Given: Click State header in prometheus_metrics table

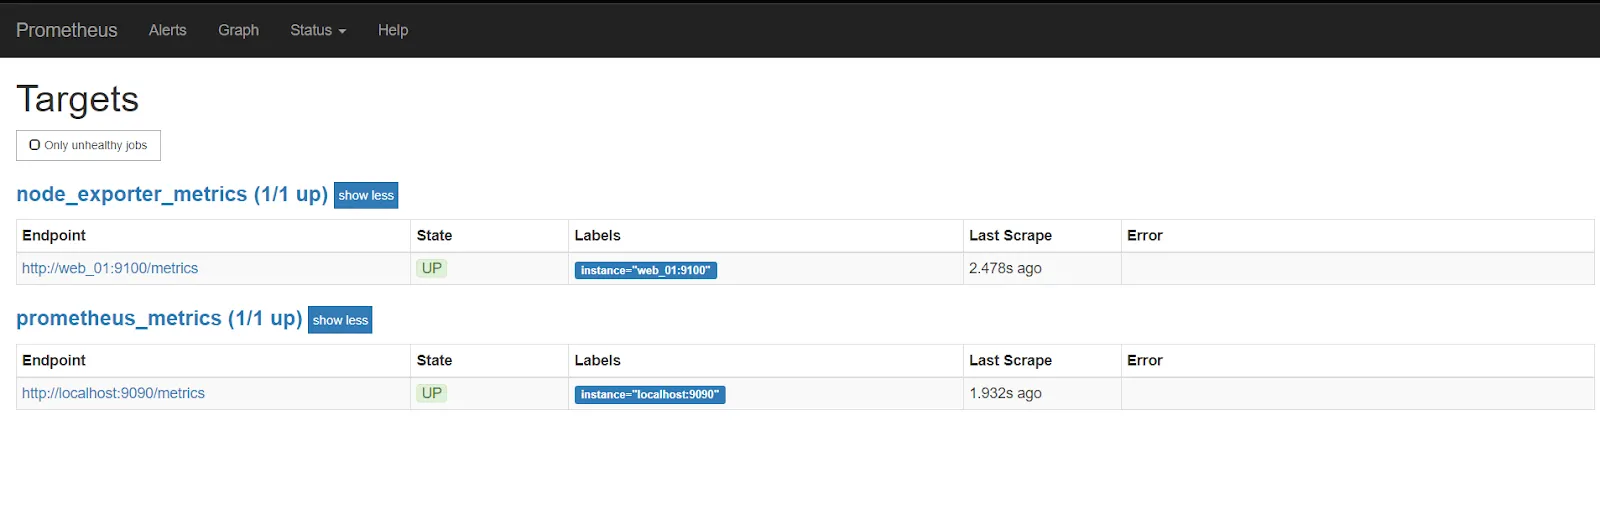Looking at the screenshot, I should [x=434, y=360].
